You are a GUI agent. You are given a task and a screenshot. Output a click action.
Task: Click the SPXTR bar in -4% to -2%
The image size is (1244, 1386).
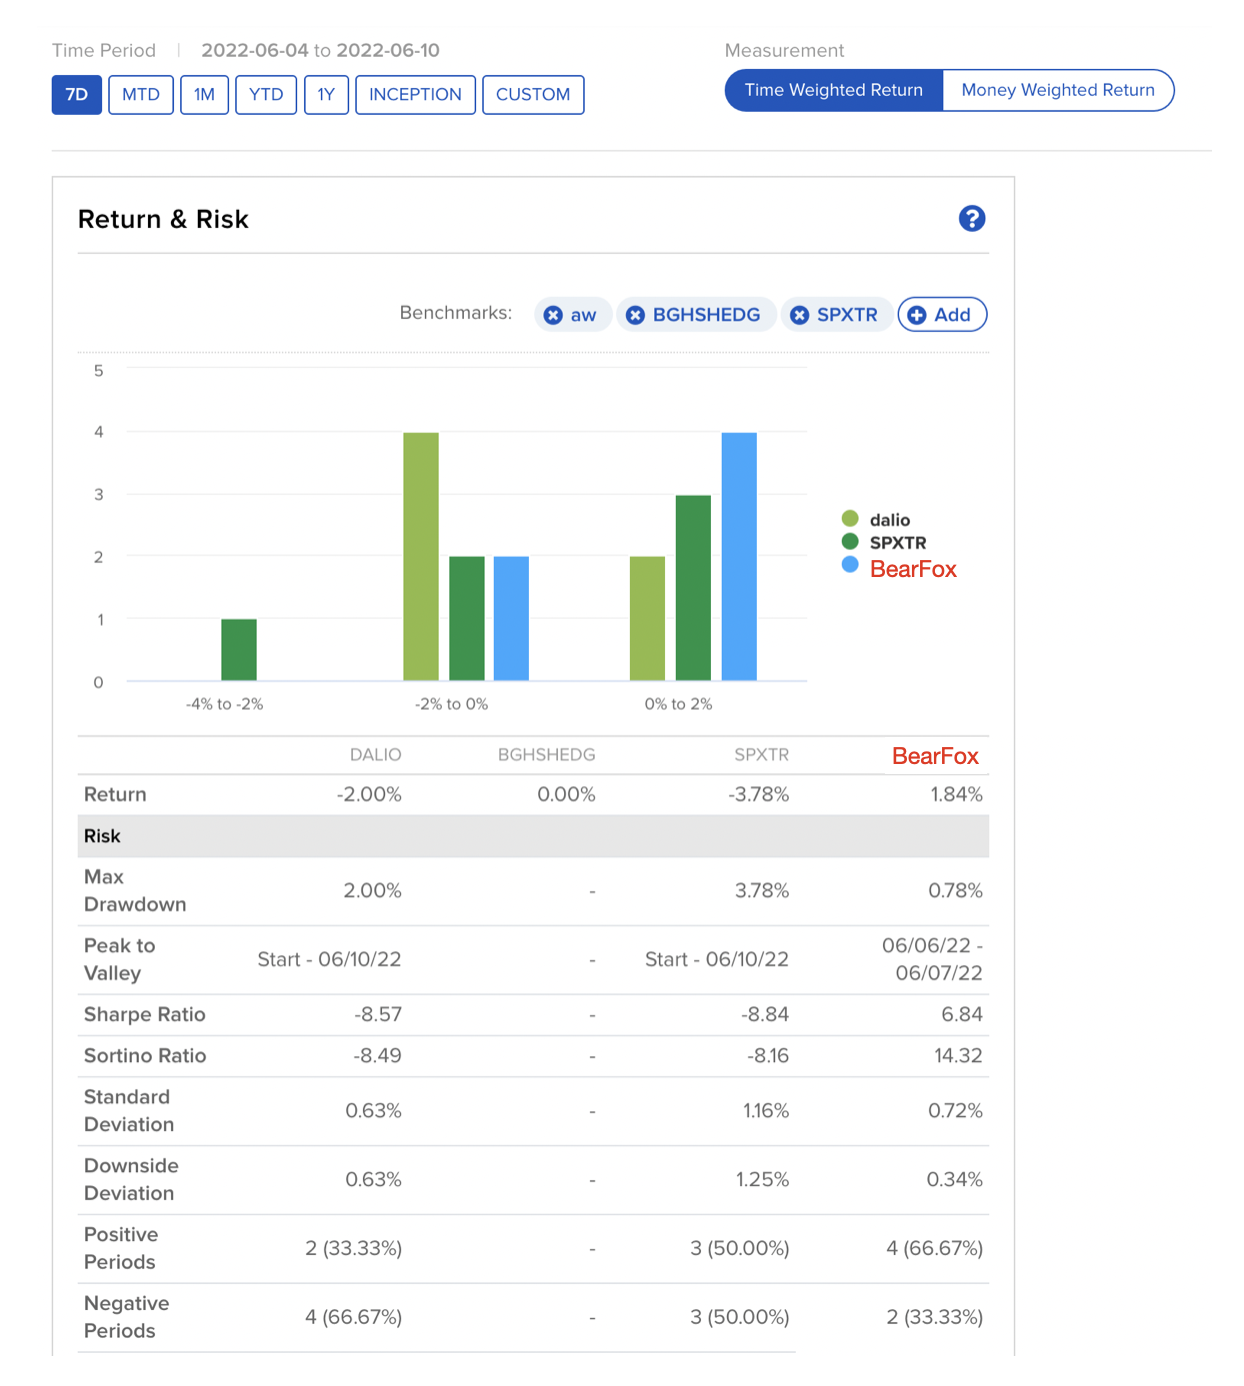click(239, 650)
